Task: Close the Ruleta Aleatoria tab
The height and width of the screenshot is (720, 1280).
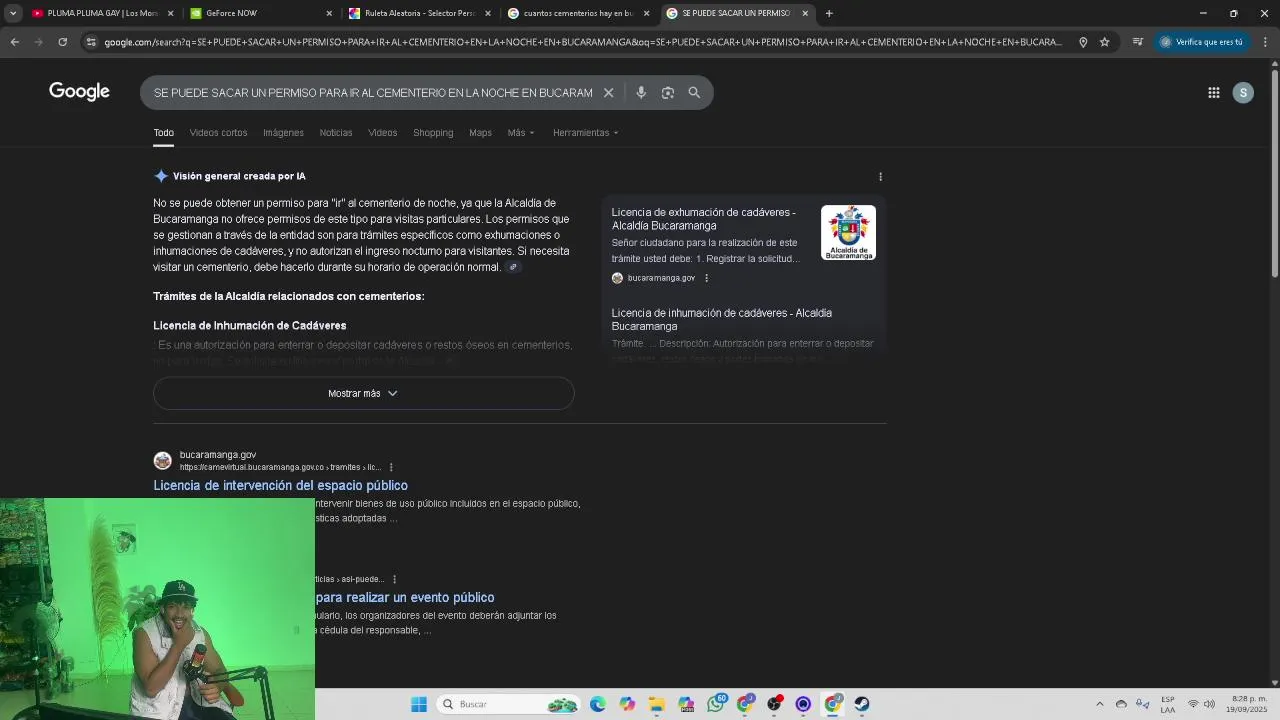Action: pyautogui.click(x=488, y=13)
